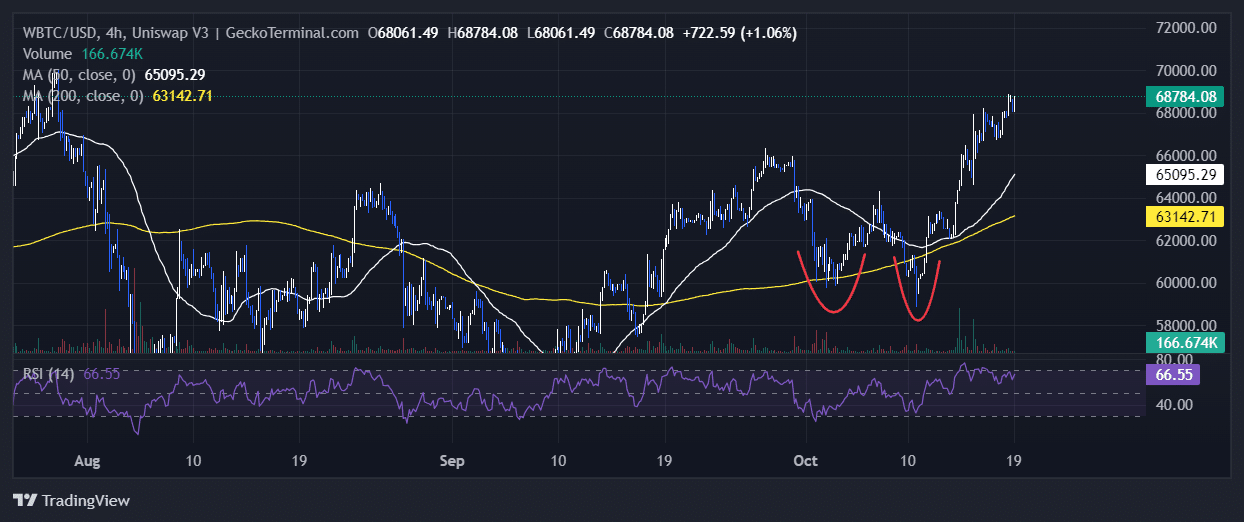Click the TradingView logo icon

click(x=24, y=500)
